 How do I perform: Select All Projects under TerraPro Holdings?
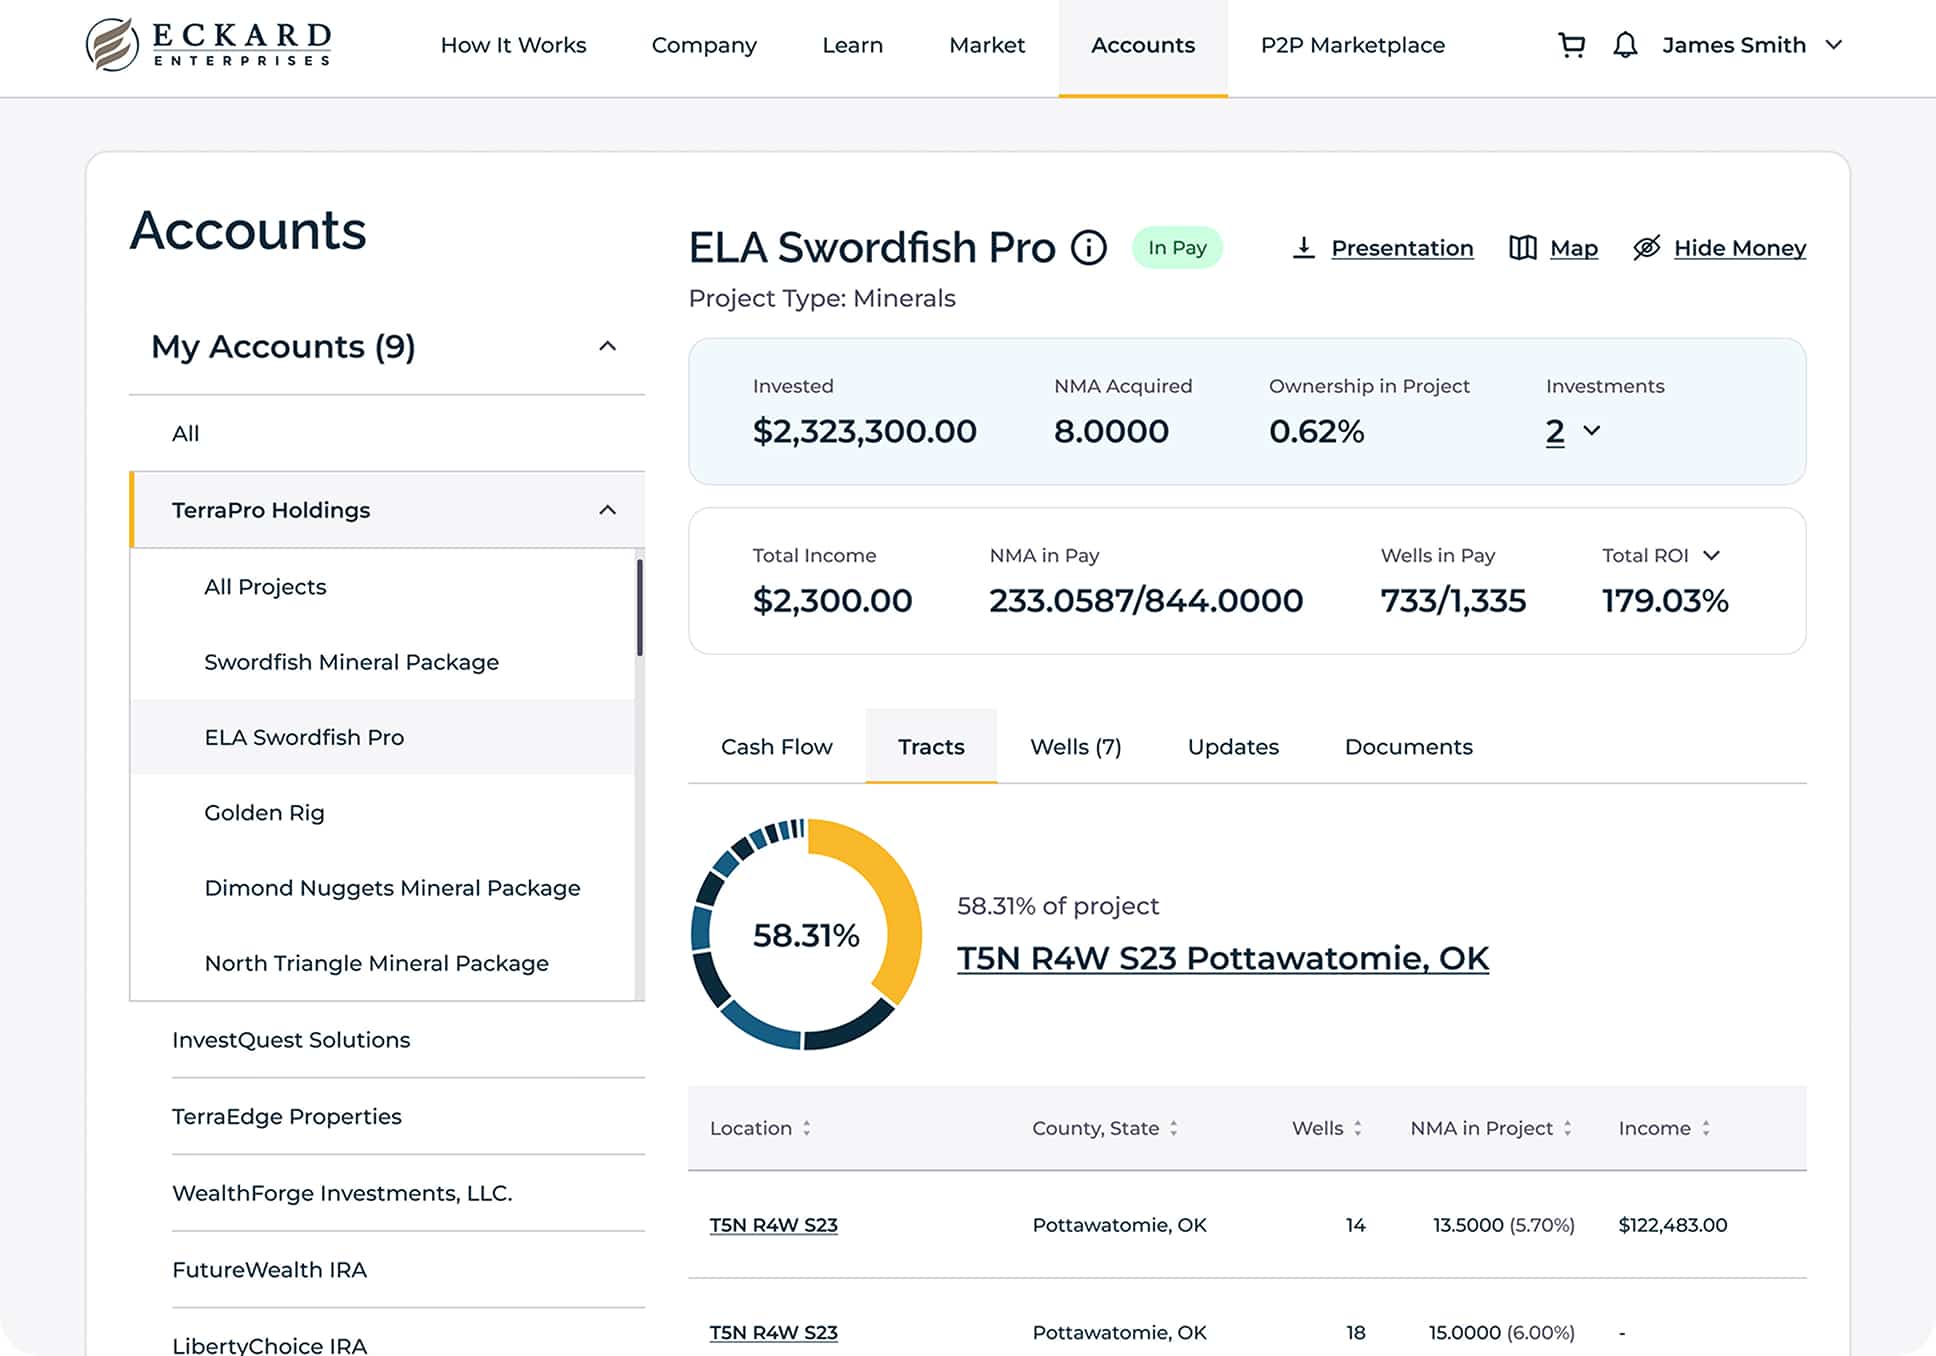383,586
